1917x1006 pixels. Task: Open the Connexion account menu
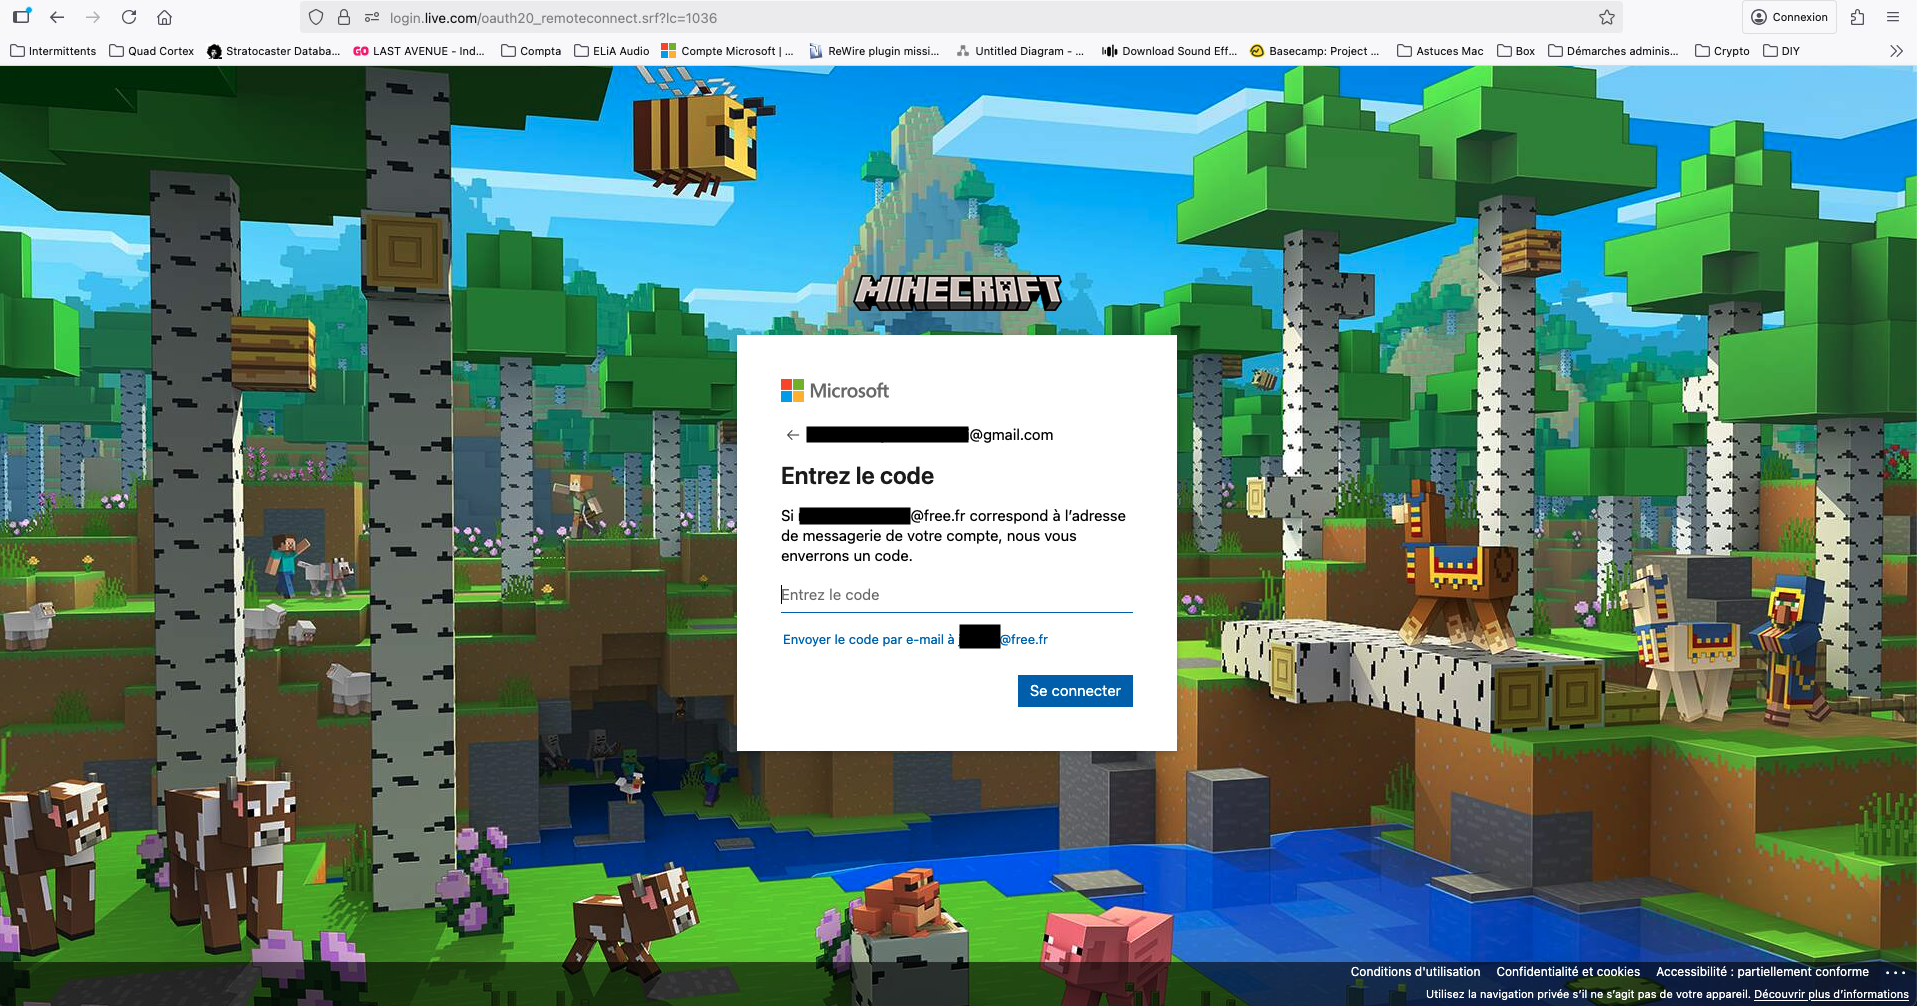pos(1789,17)
